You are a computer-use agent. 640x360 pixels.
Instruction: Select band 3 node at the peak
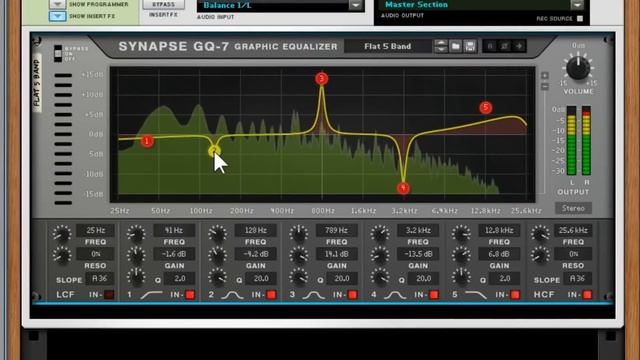point(322,78)
